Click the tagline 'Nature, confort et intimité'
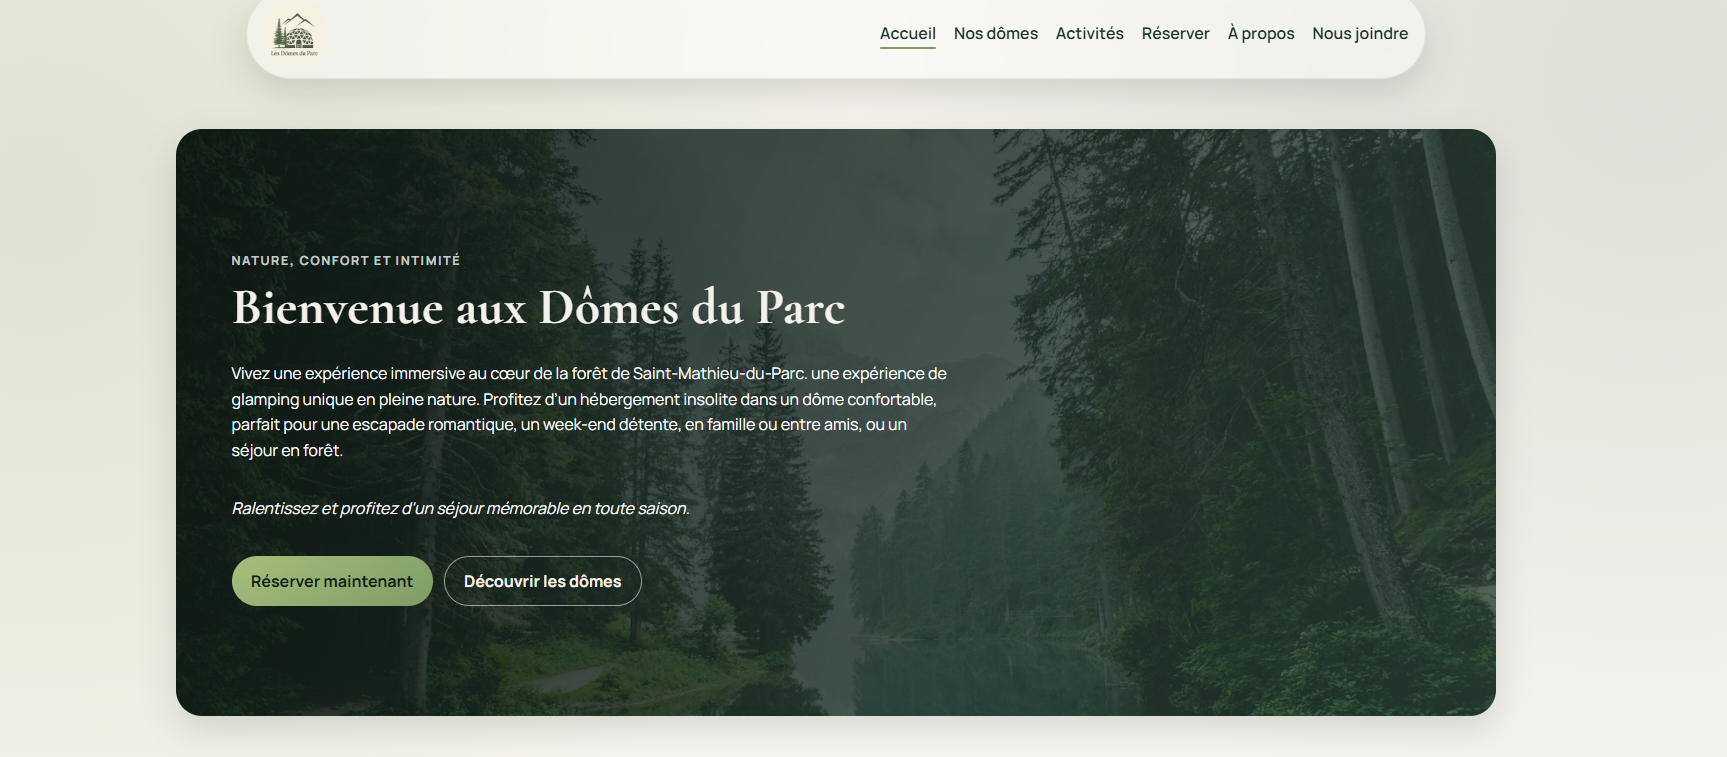 (346, 260)
